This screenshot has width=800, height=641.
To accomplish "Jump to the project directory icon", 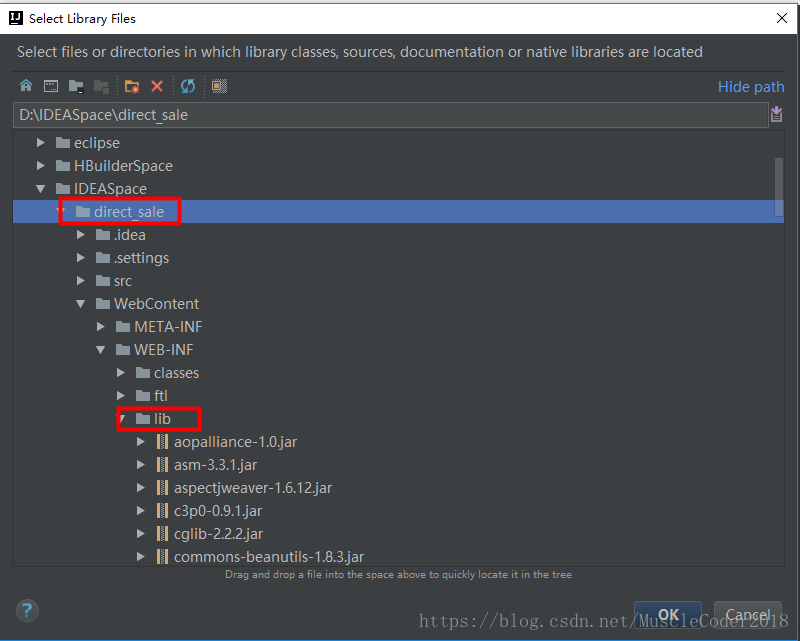I will click(76, 86).
